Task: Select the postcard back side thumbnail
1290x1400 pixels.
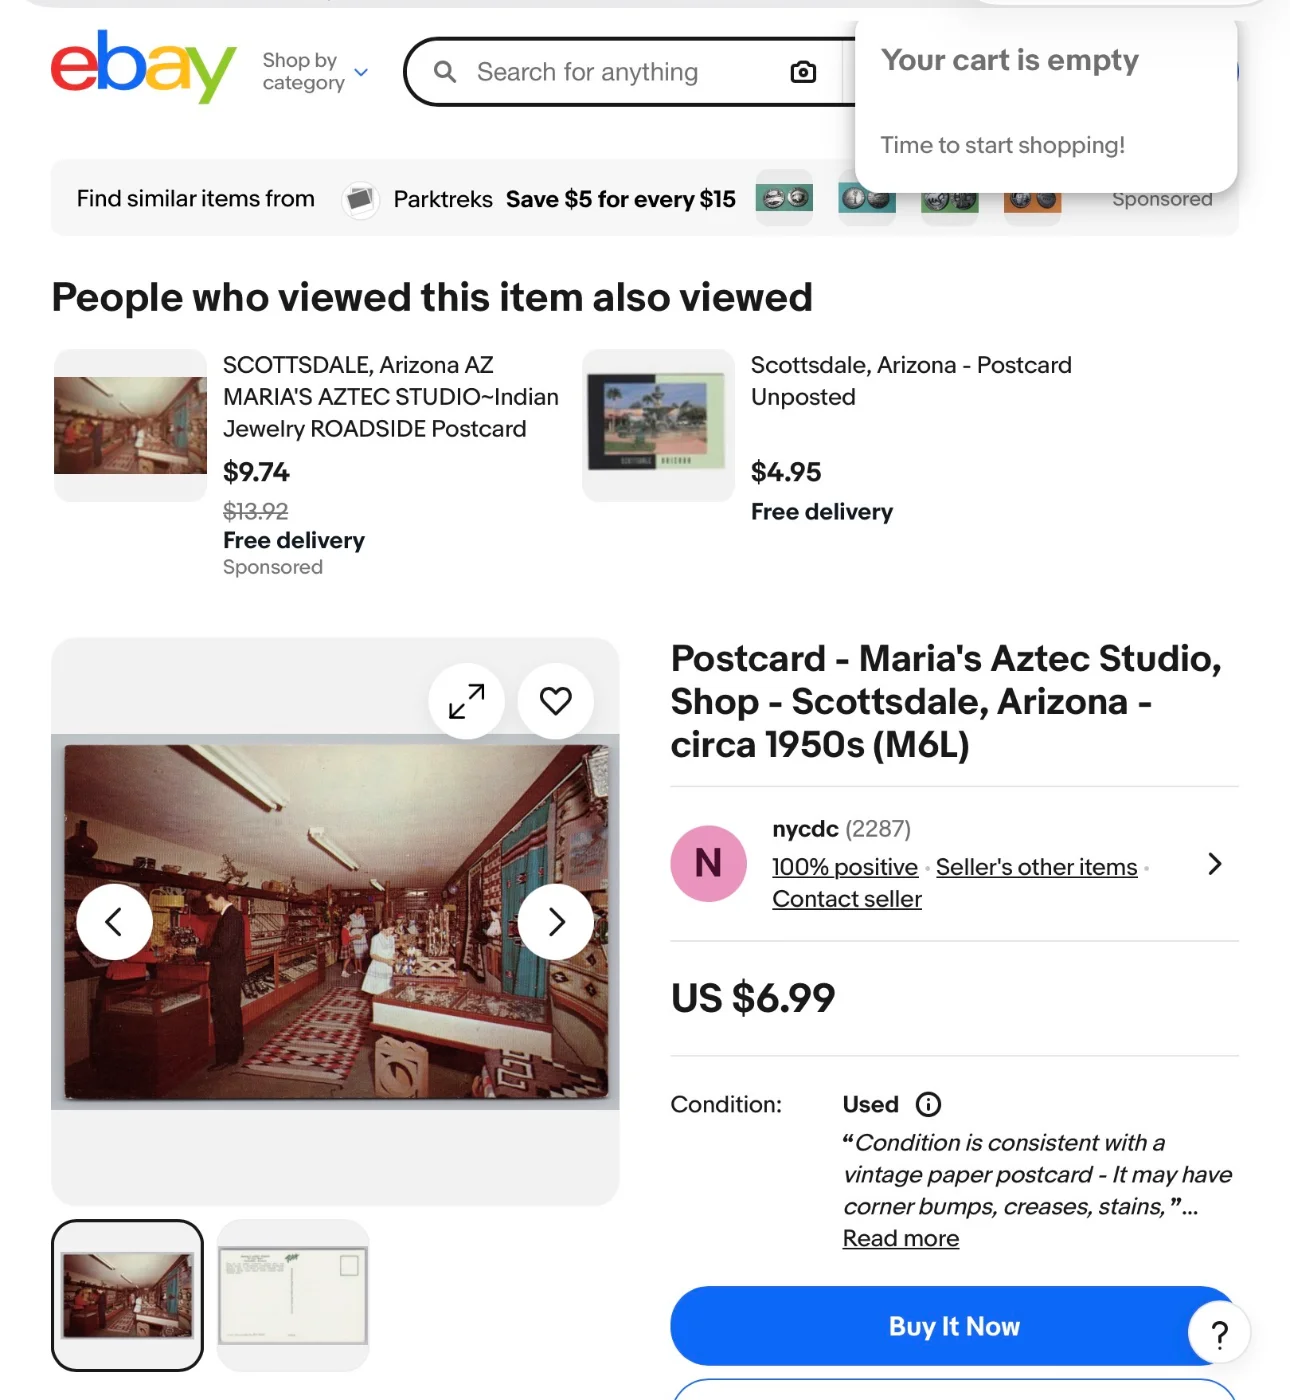Action: 293,1295
